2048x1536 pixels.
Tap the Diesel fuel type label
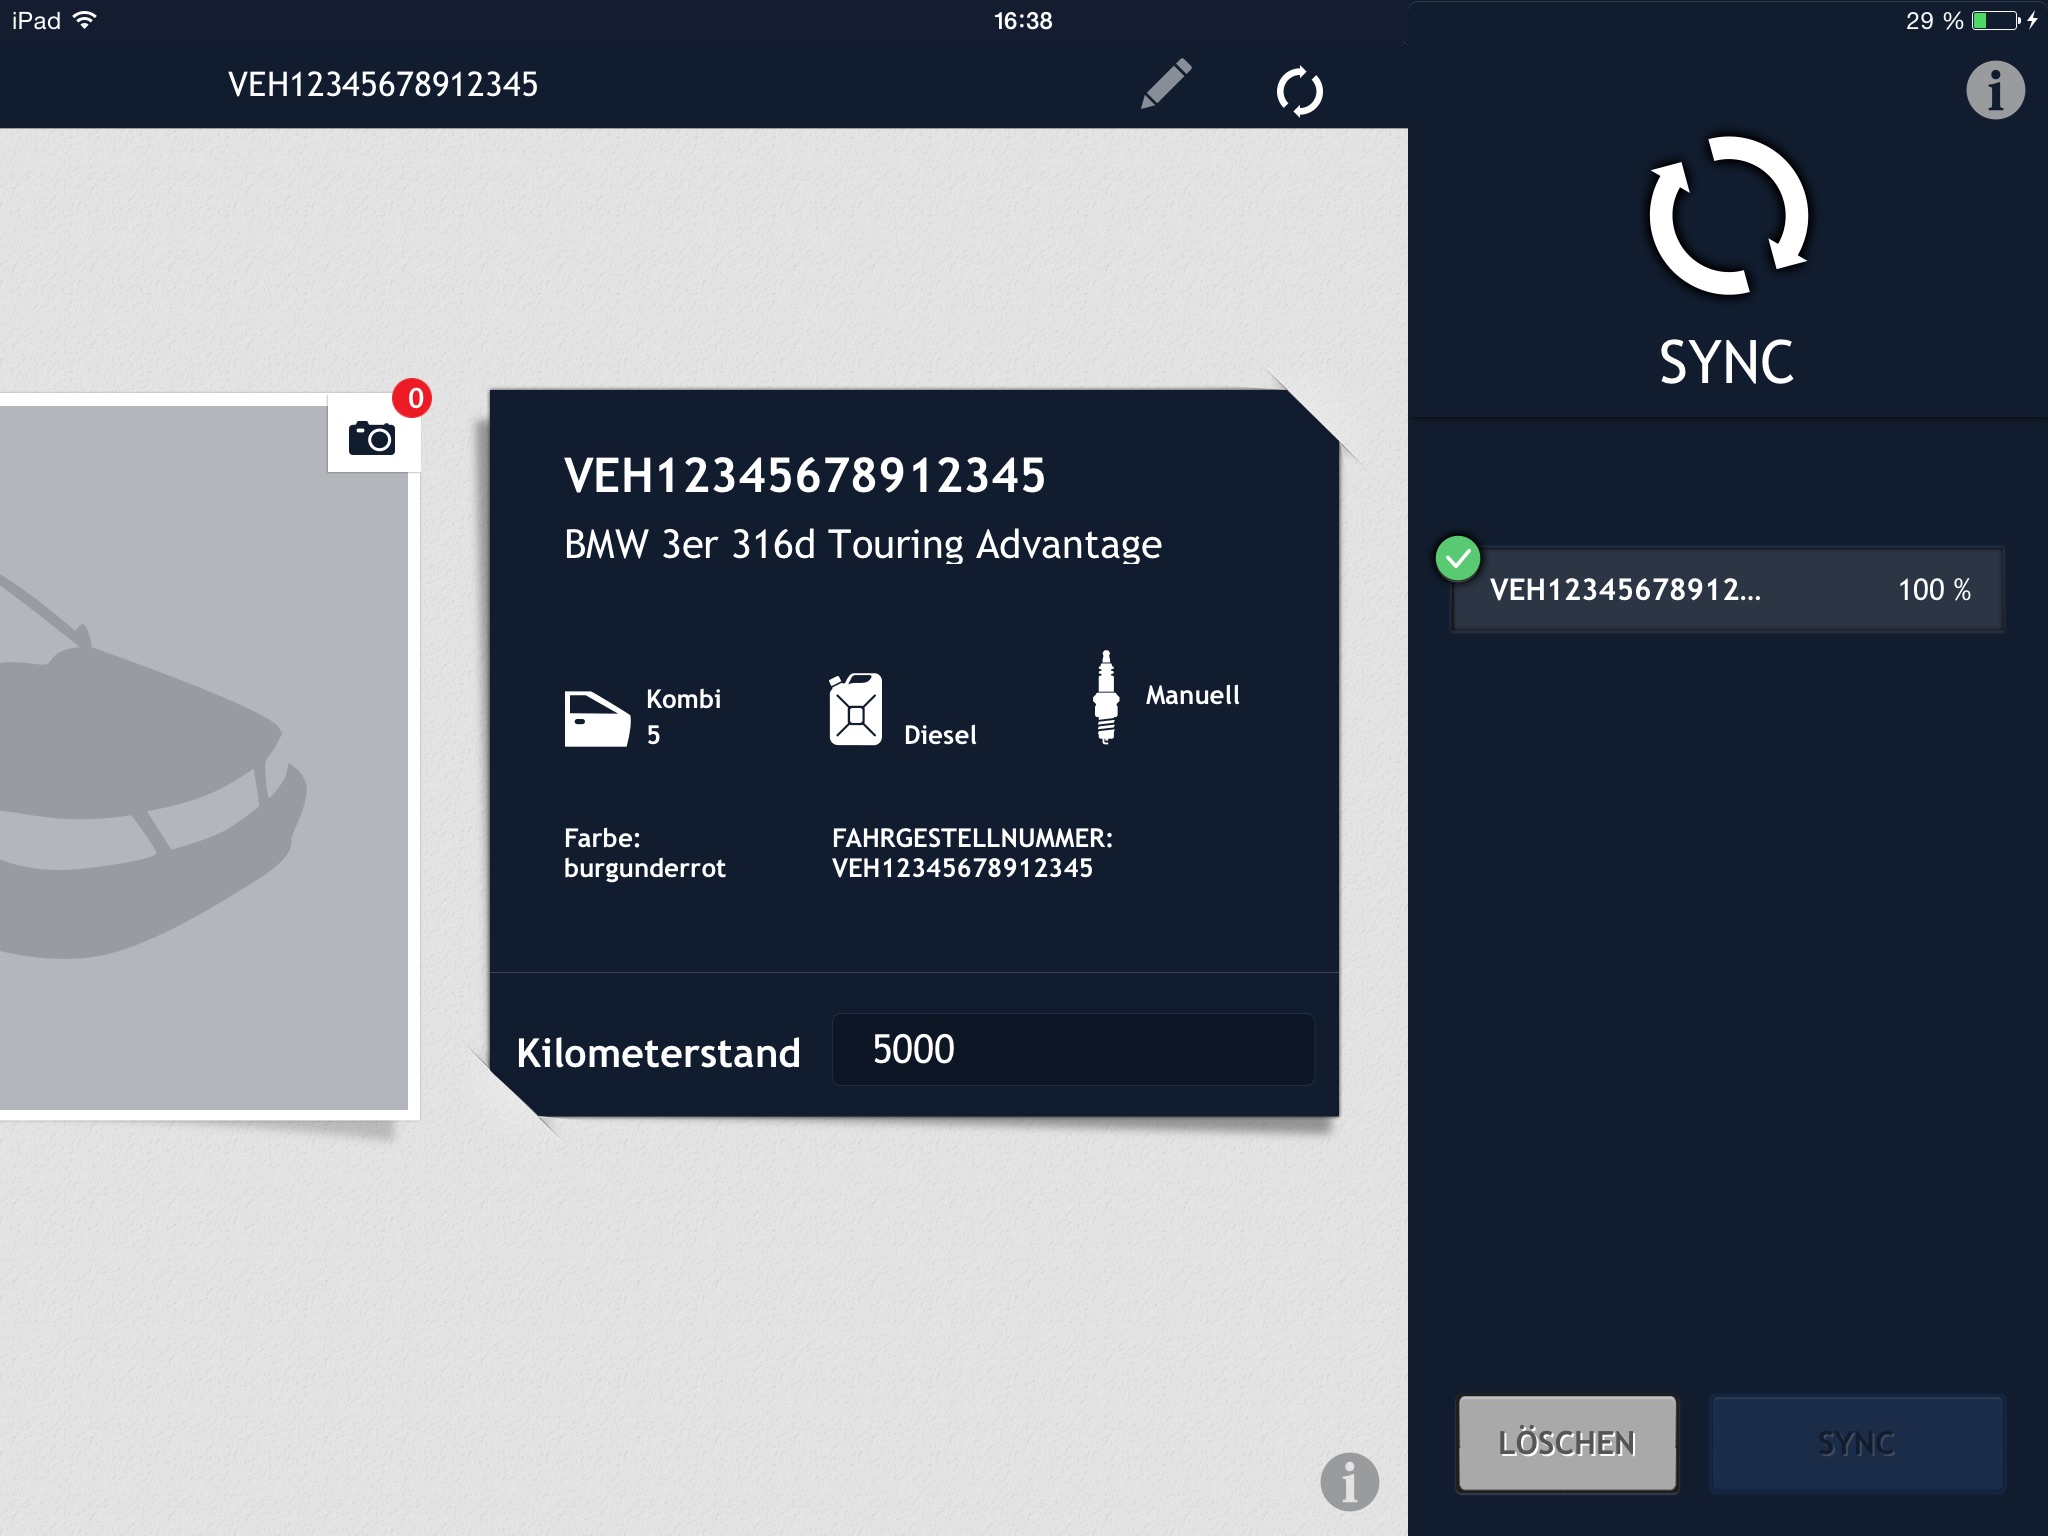940,735
